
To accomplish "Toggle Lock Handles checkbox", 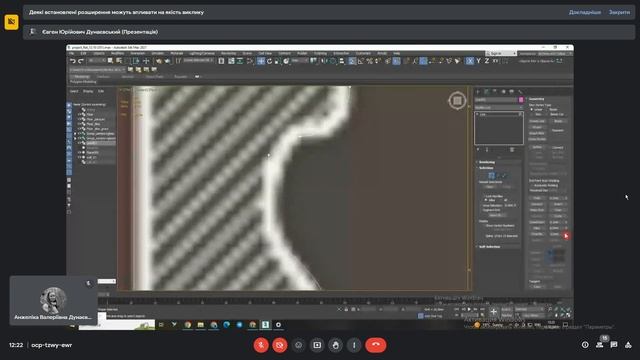I will click(x=484, y=196).
